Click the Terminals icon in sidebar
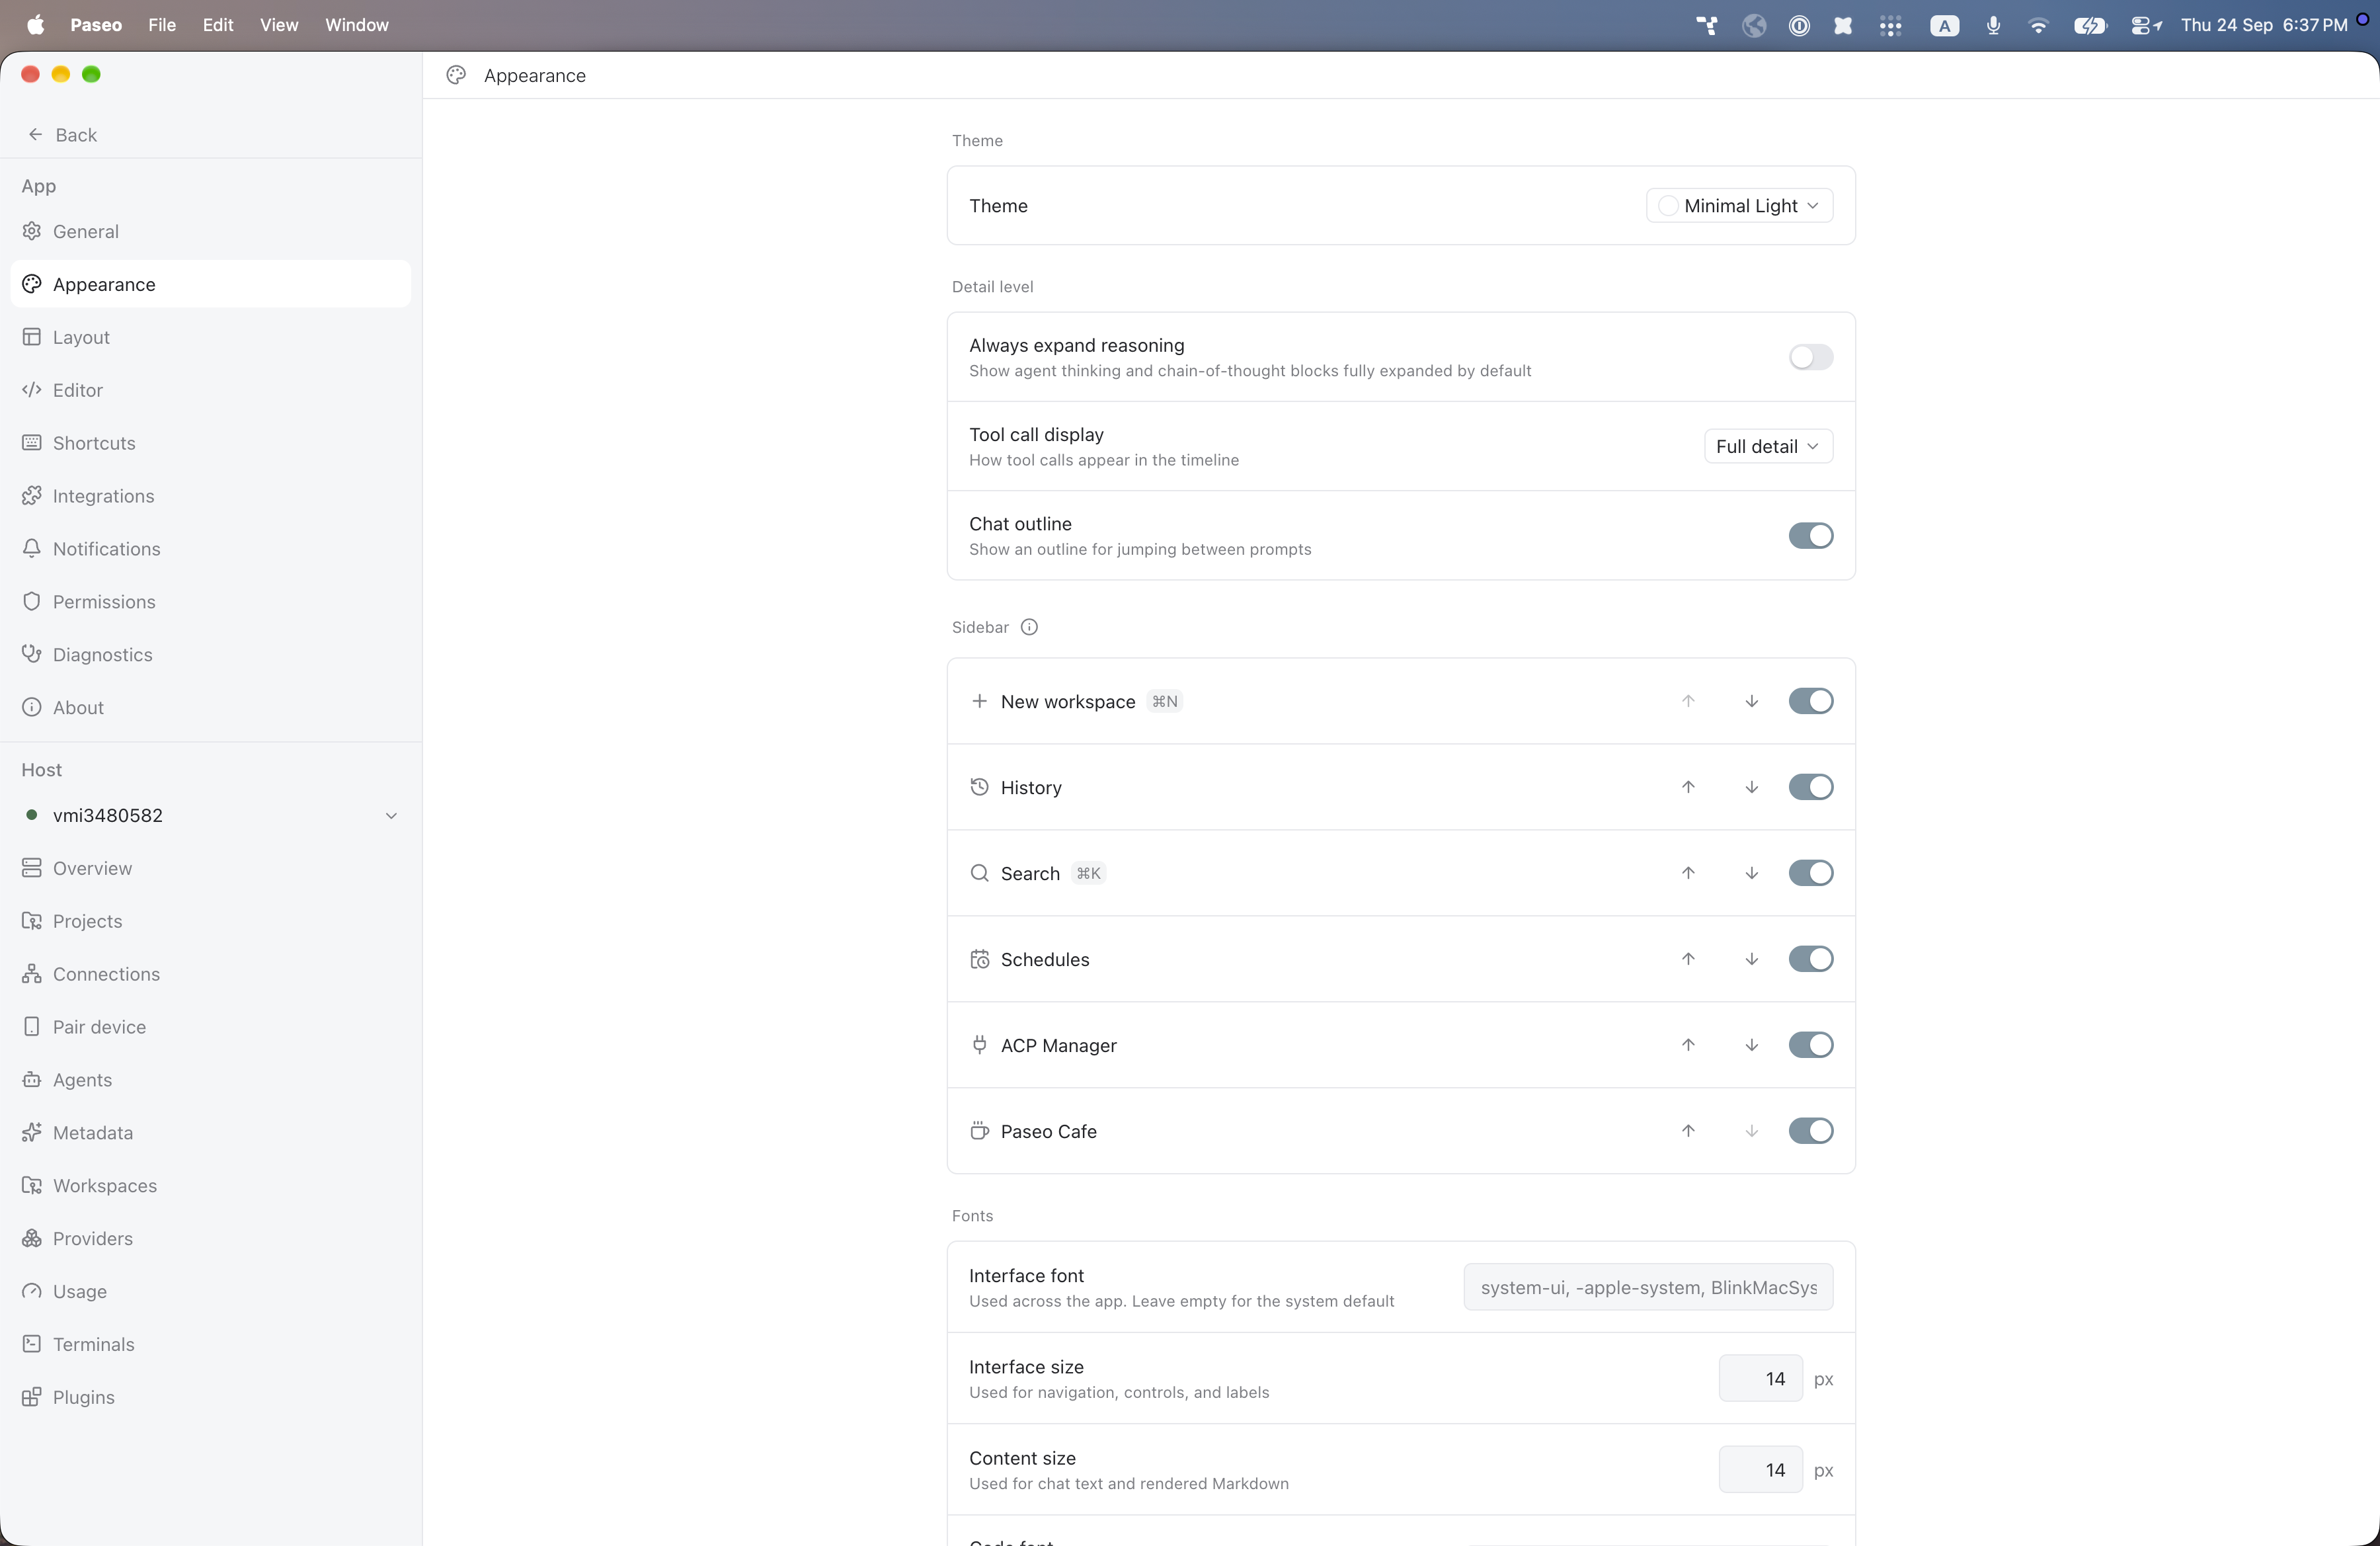The height and width of the screenshot is (1546, 2380). [32, 1345]
